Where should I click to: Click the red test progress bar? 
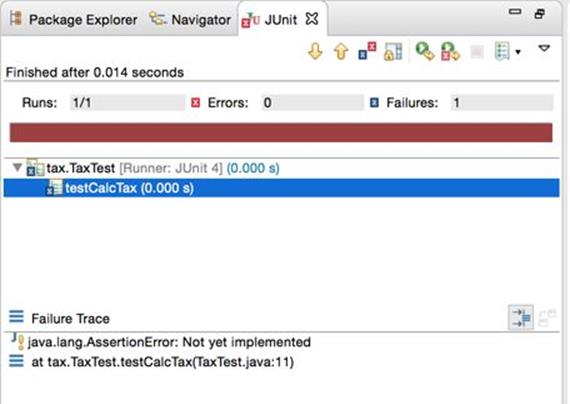point(281,132)
